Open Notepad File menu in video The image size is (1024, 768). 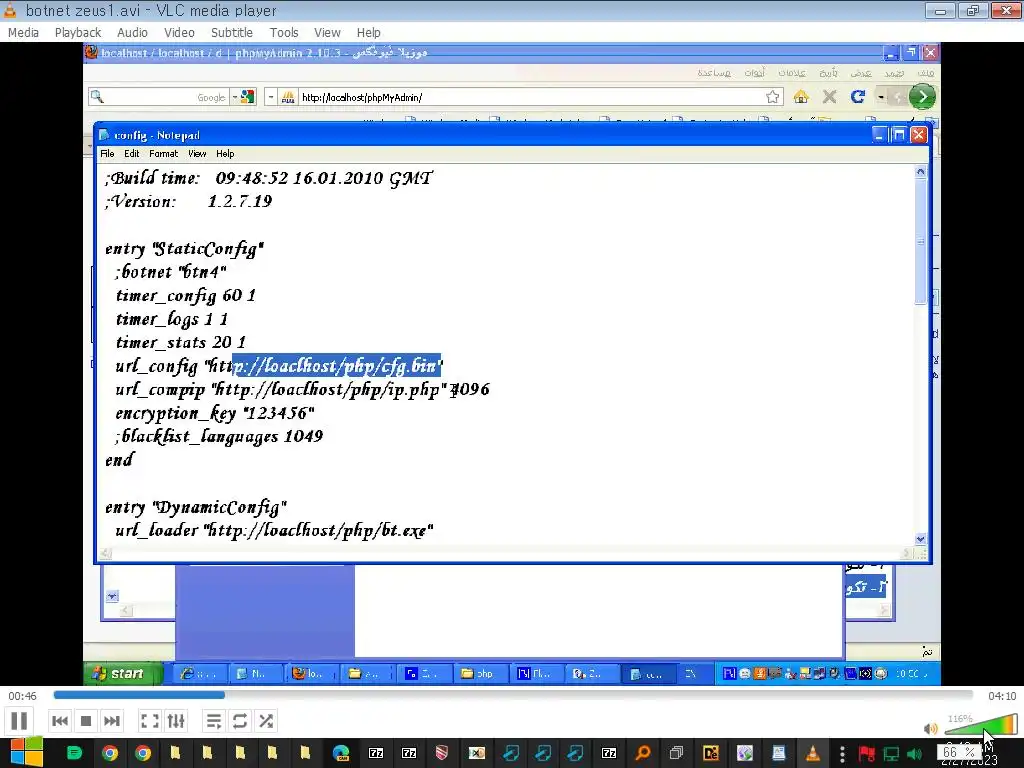point(107,154)
